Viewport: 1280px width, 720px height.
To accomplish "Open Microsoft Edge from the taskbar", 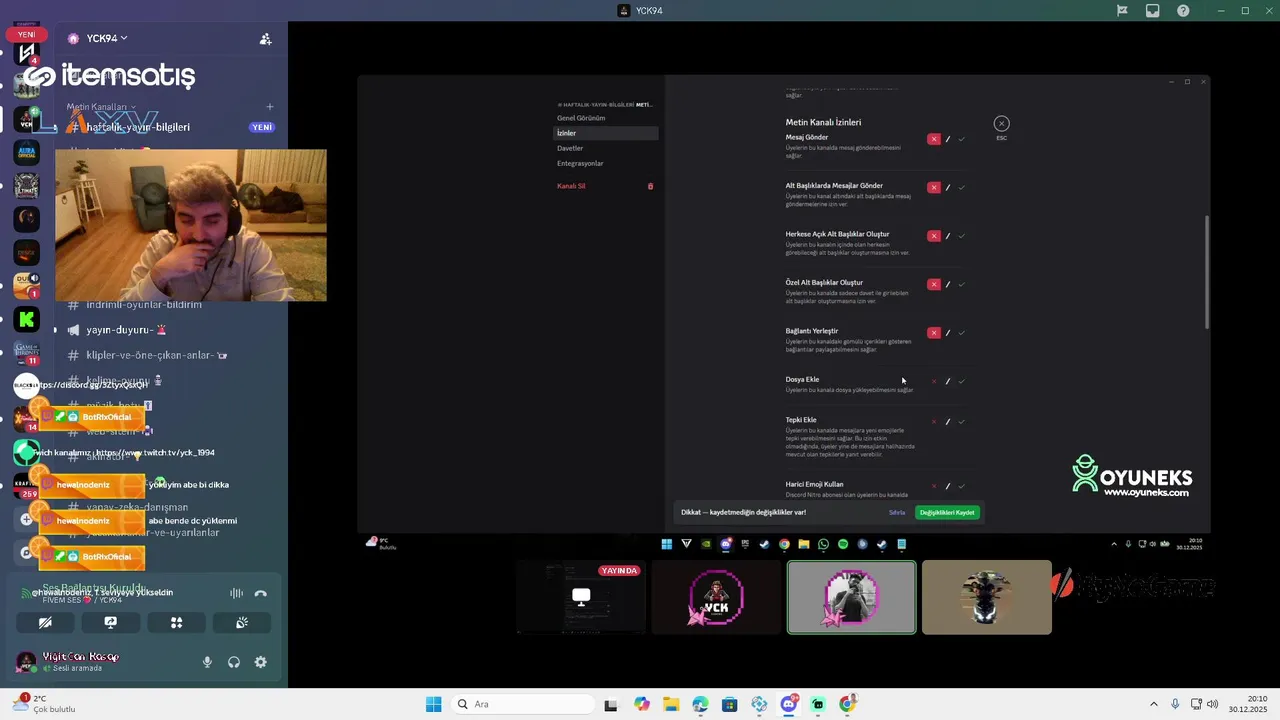I will point(700,704).
